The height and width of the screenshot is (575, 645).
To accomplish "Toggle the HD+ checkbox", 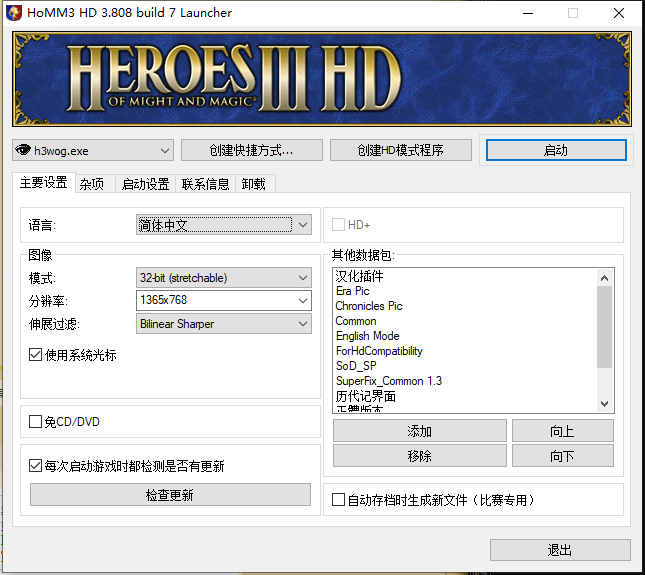I will coord(338,225).
